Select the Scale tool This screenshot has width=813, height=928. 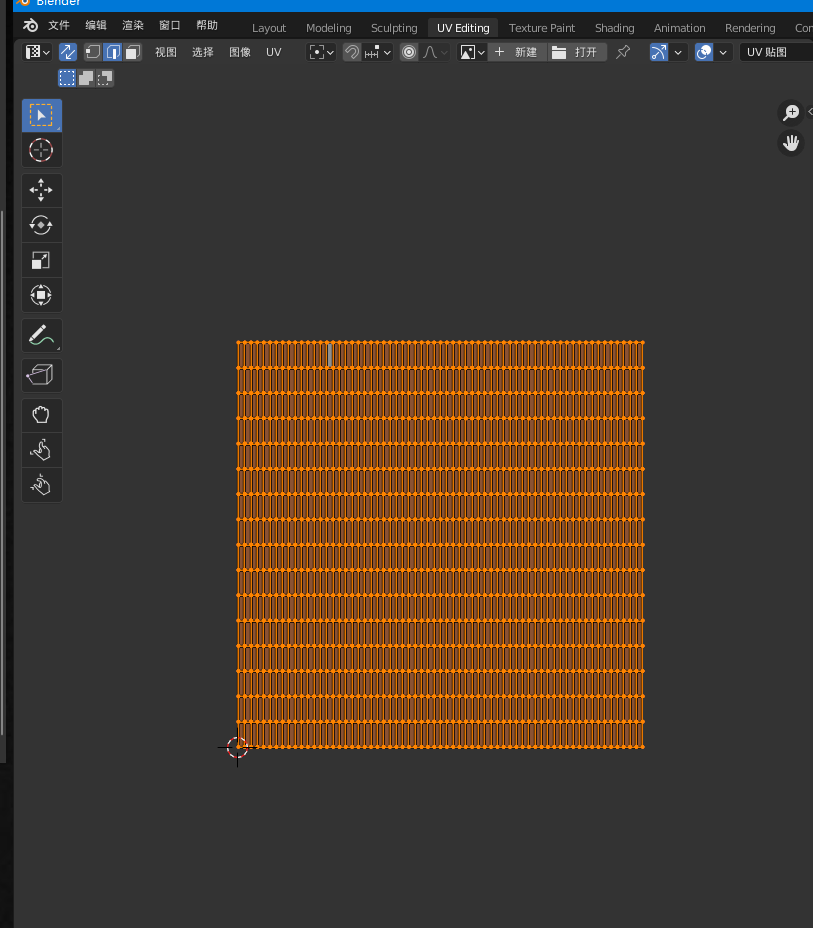pyautogui.click(x=41, y=260)
